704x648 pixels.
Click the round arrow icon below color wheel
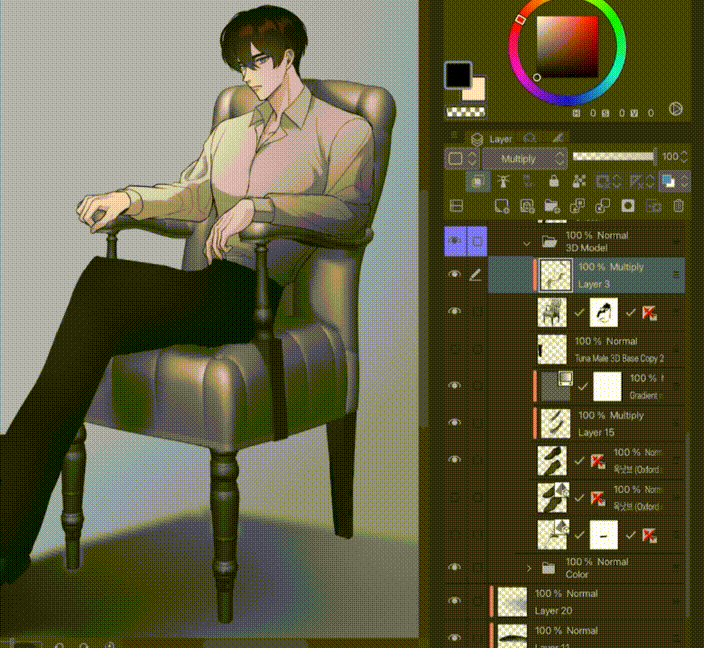pyautogui.click(x=676, y=109)
